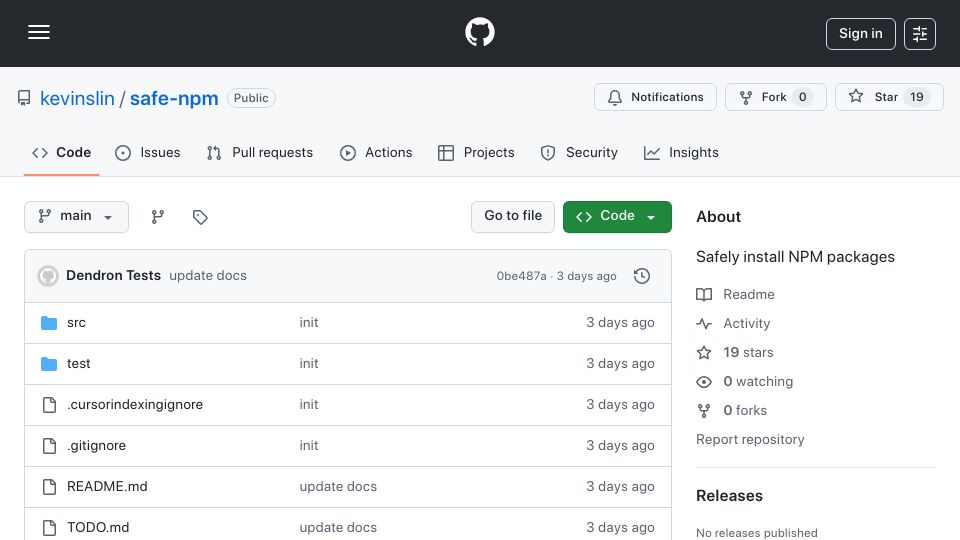
Task: Open .gitignore file
Action: pos(96,446)
